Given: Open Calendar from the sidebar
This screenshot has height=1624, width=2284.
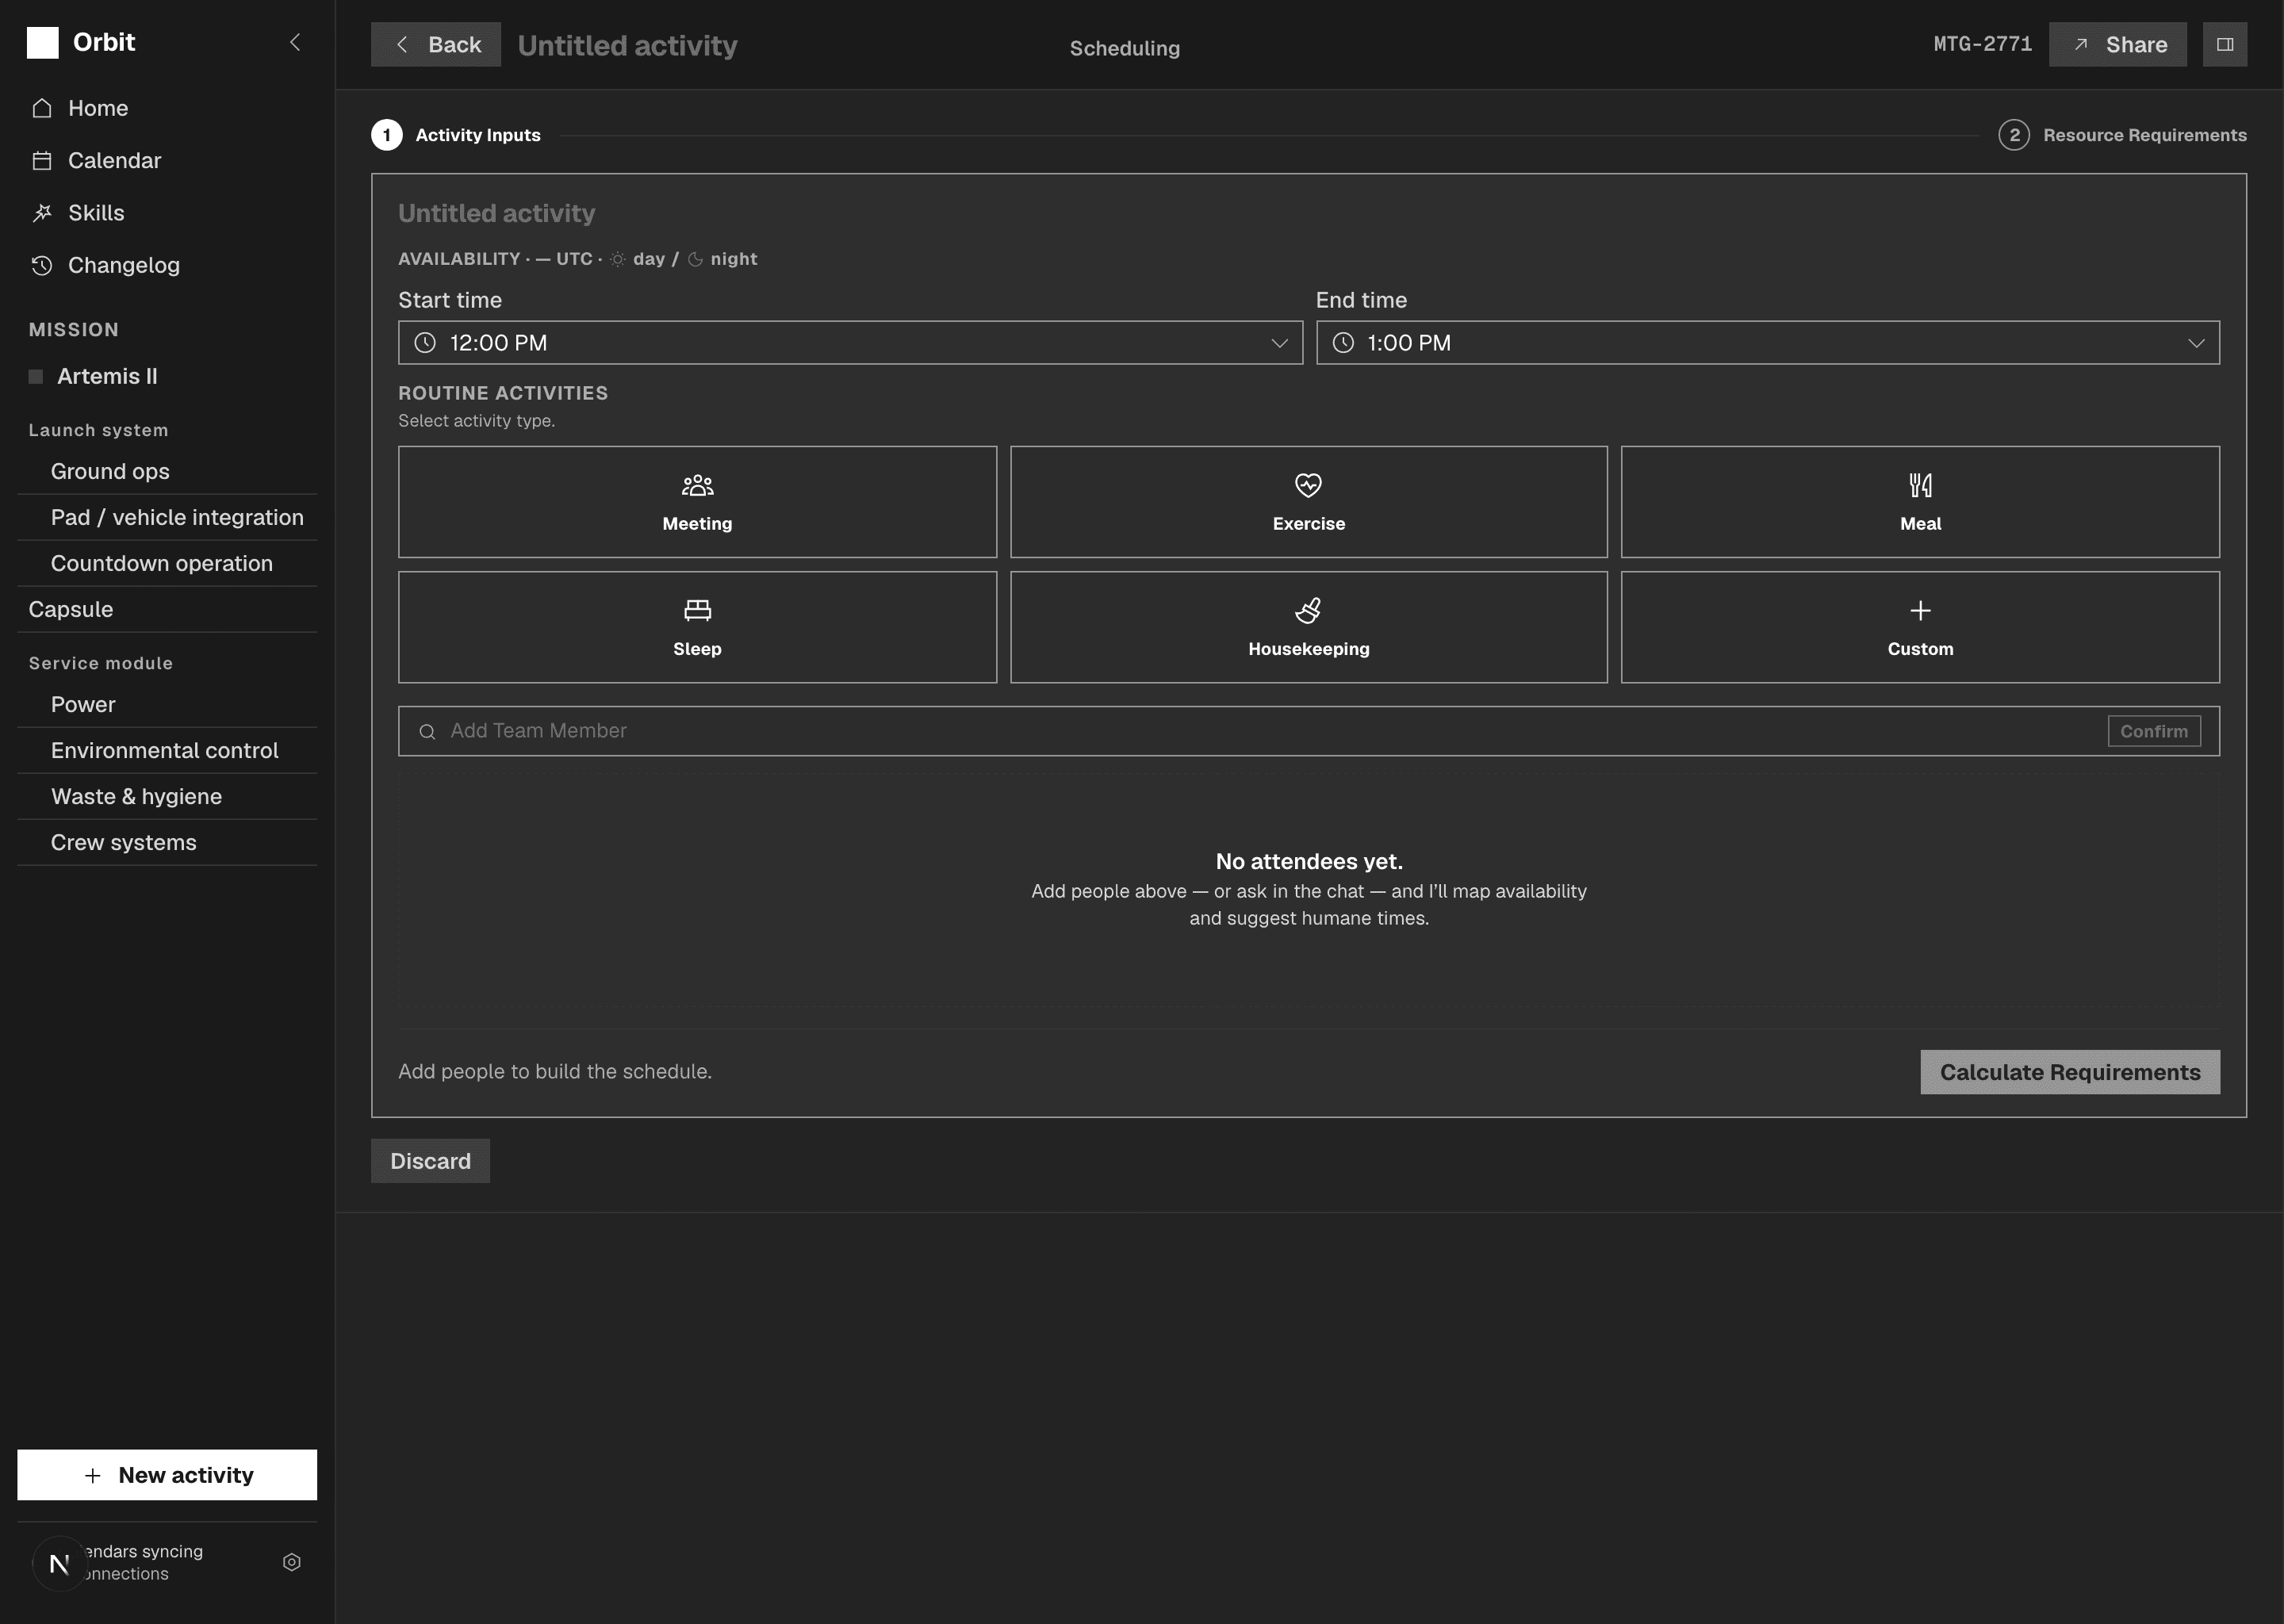Looking at the screenshot, I should tap(167, 160).
